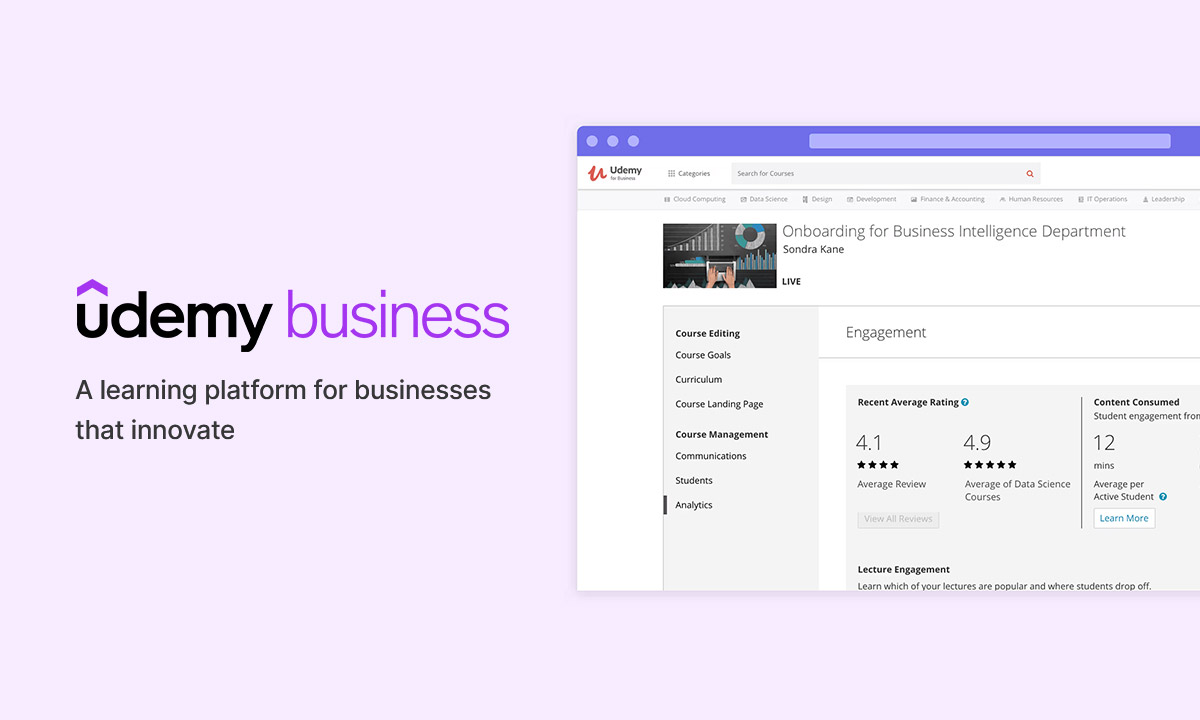Open the Cloud Computing category

[x=694, y=199]
